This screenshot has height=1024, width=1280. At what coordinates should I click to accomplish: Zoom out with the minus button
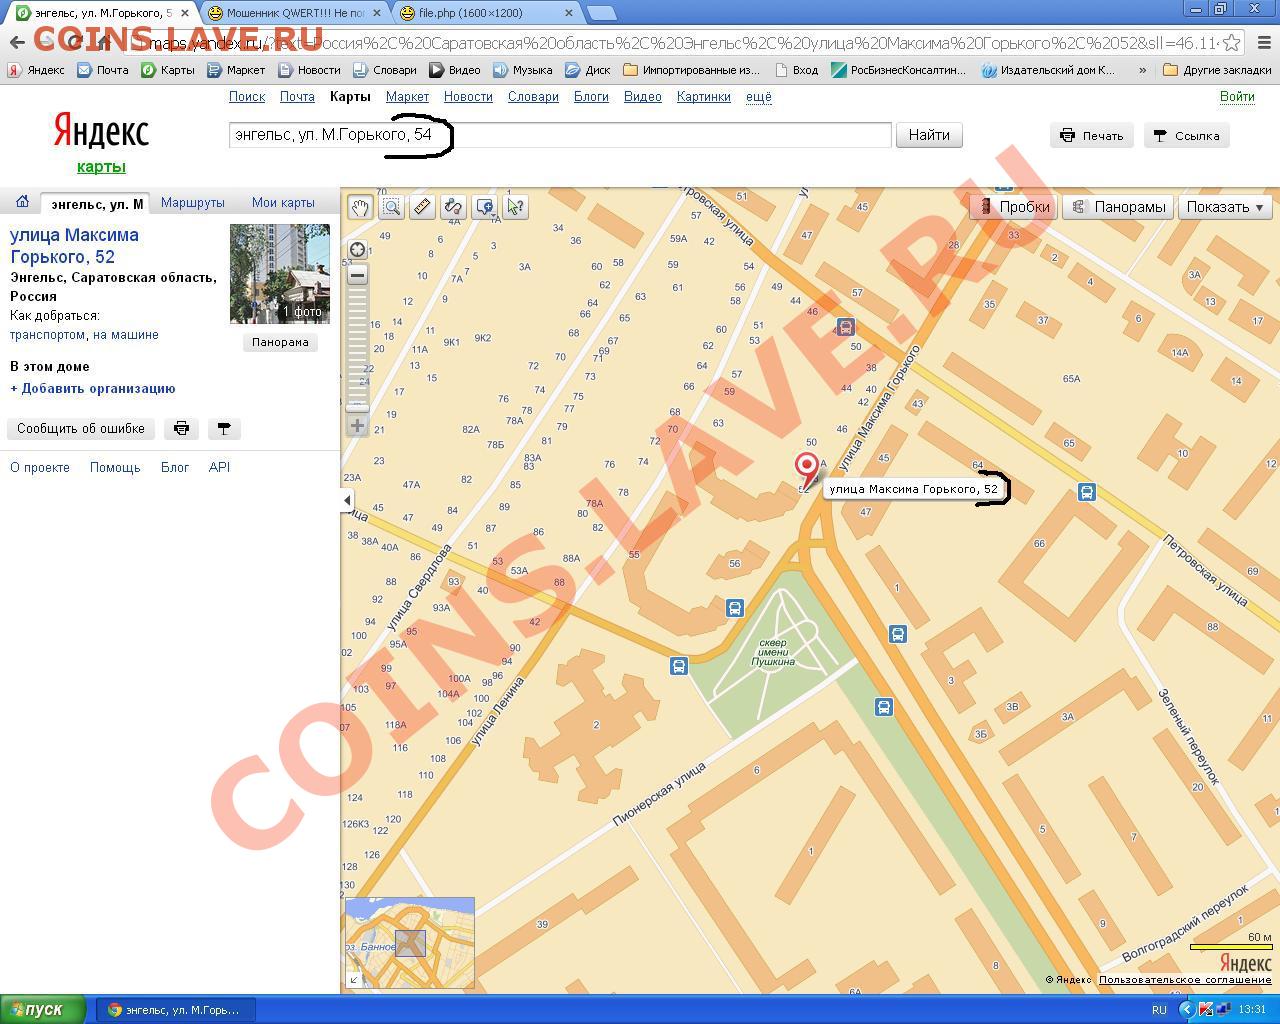[x=357, y=274]
